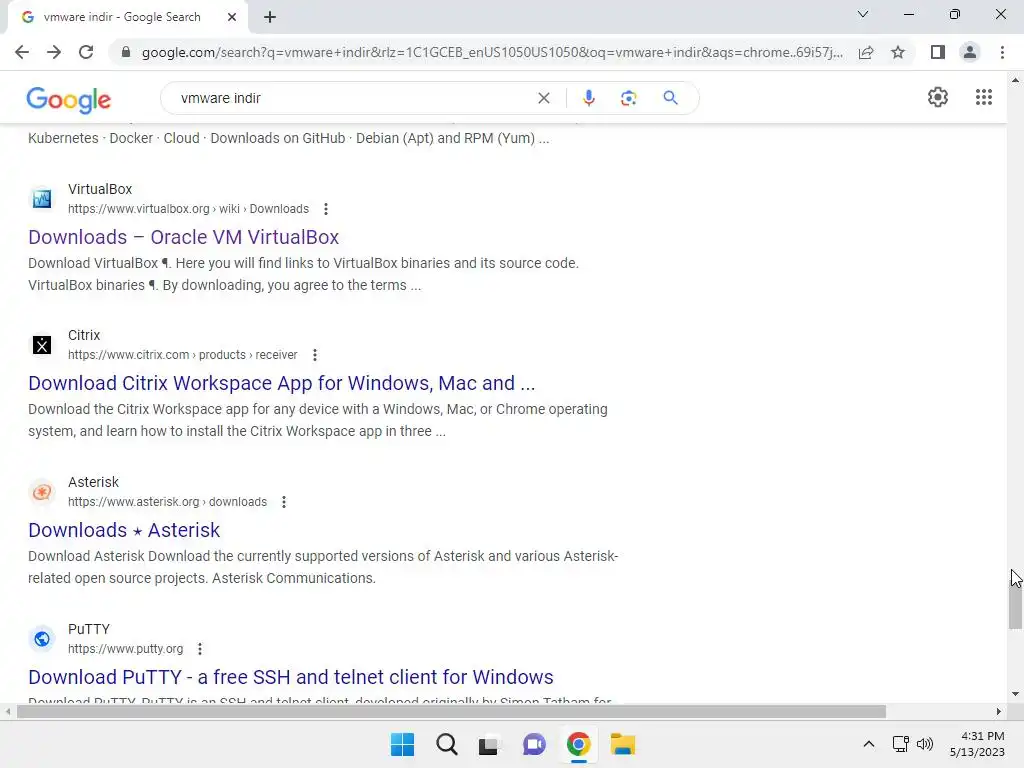
Task: Click the horizontal scrollbar right arrow
Action: click(999, 711)
